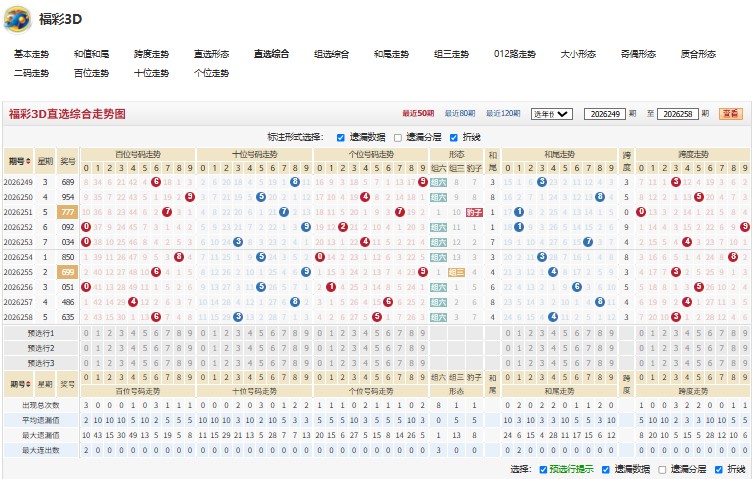Click blue ball 5 in row 2026250 十位 columns
This screenshot has width=753, height=479.
[261, 197]
